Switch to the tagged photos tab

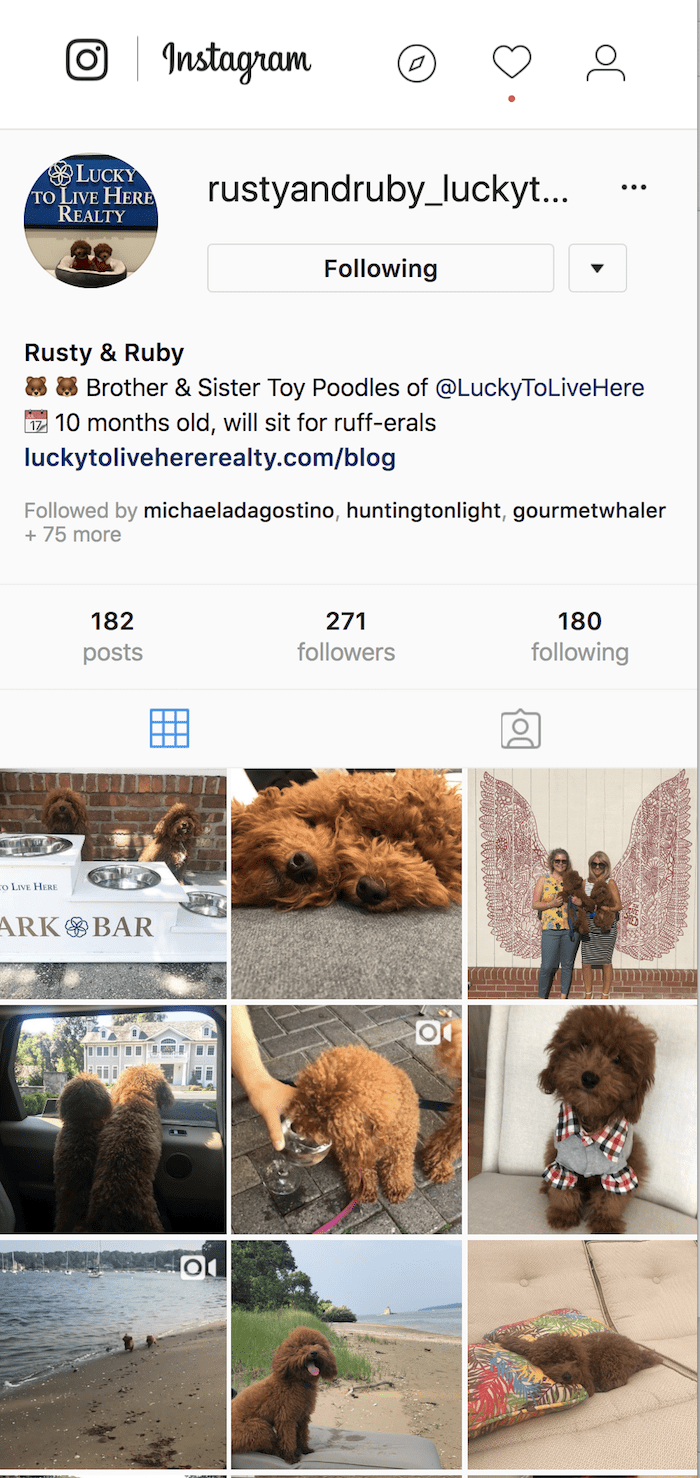tap(521, 729)
